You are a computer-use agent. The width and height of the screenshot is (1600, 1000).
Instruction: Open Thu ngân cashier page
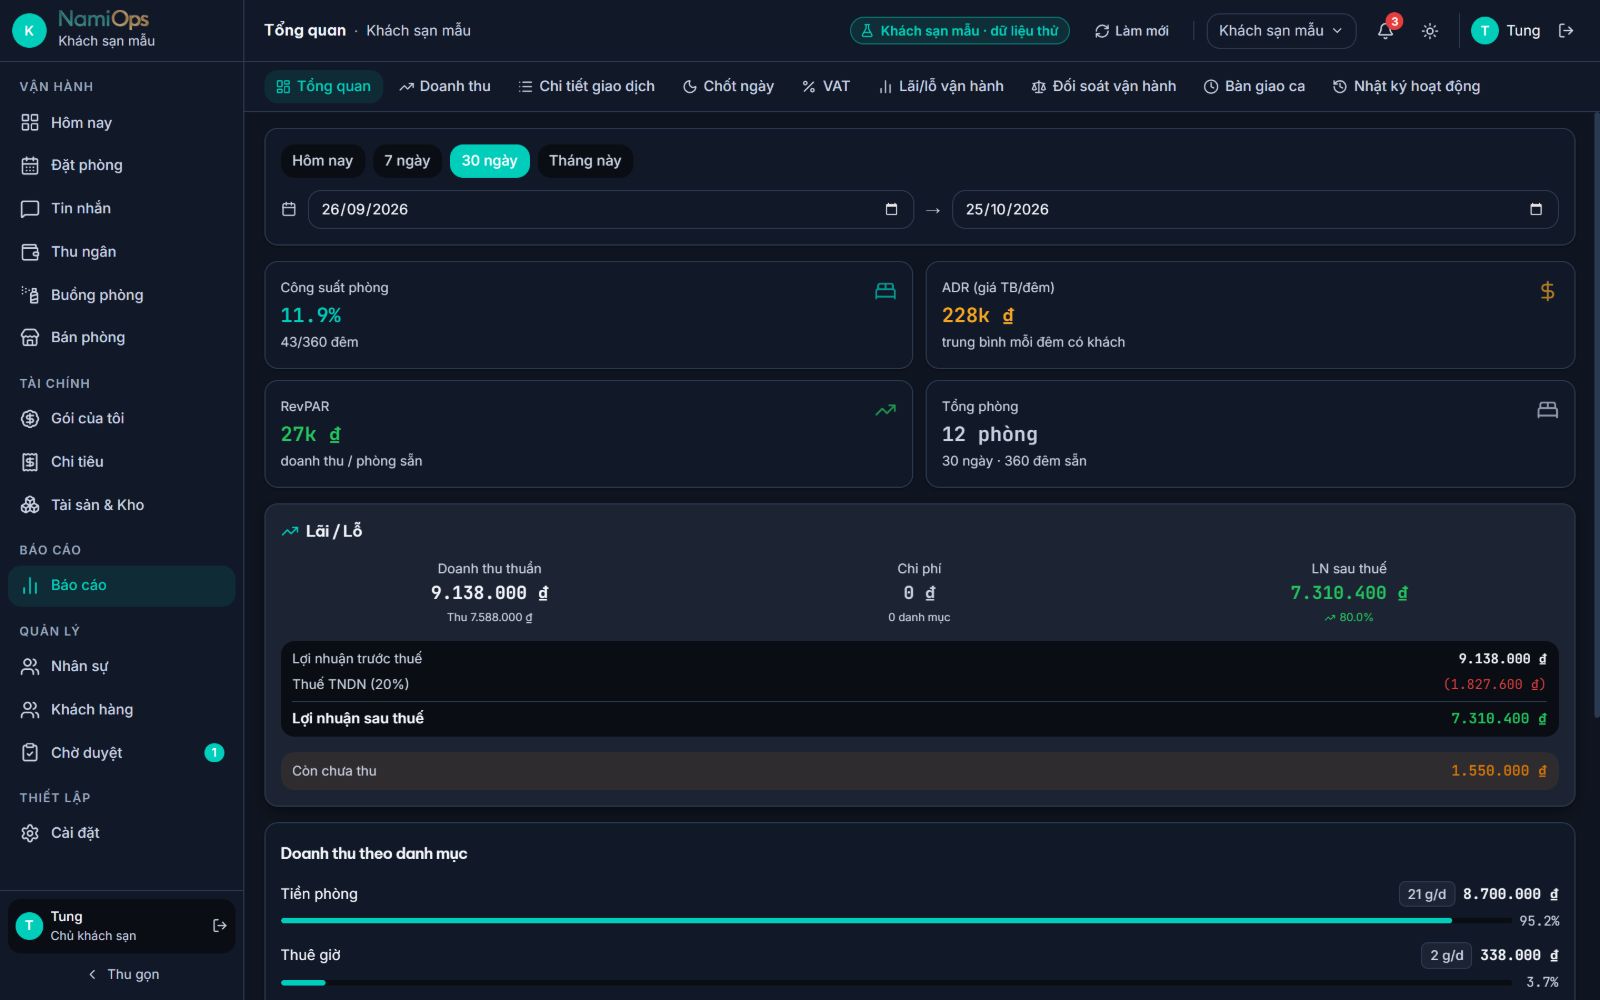coord(121,252)
